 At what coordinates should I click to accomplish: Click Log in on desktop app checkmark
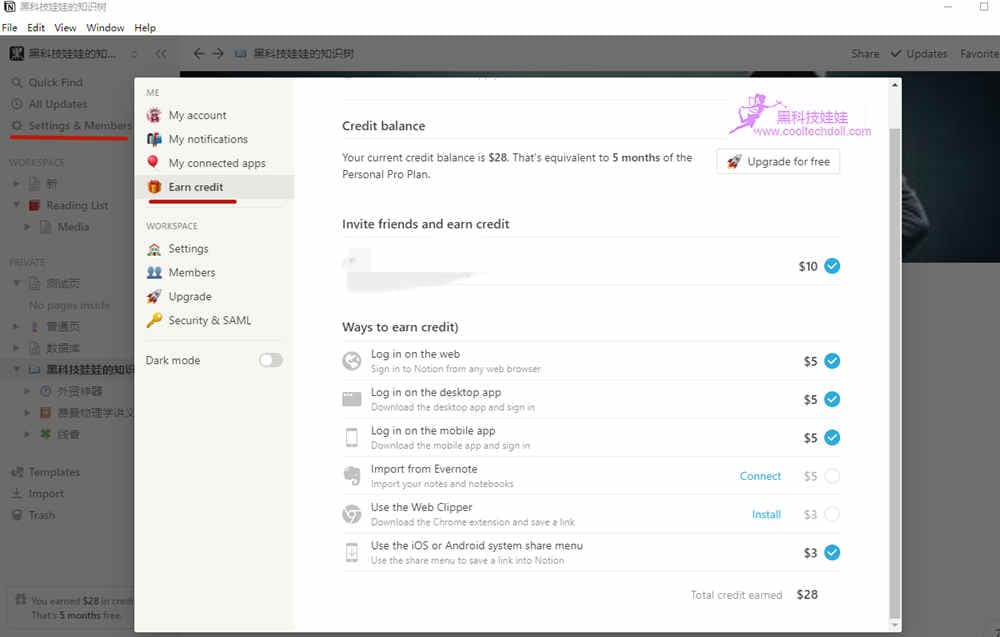[832, 399]
